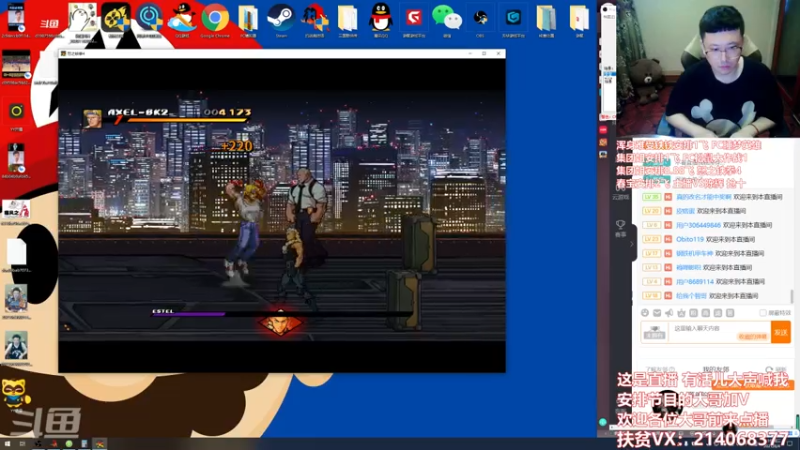Open the trophy events icon in sidebar
This screenshot has width=800, height=450.
pos(620,224)
